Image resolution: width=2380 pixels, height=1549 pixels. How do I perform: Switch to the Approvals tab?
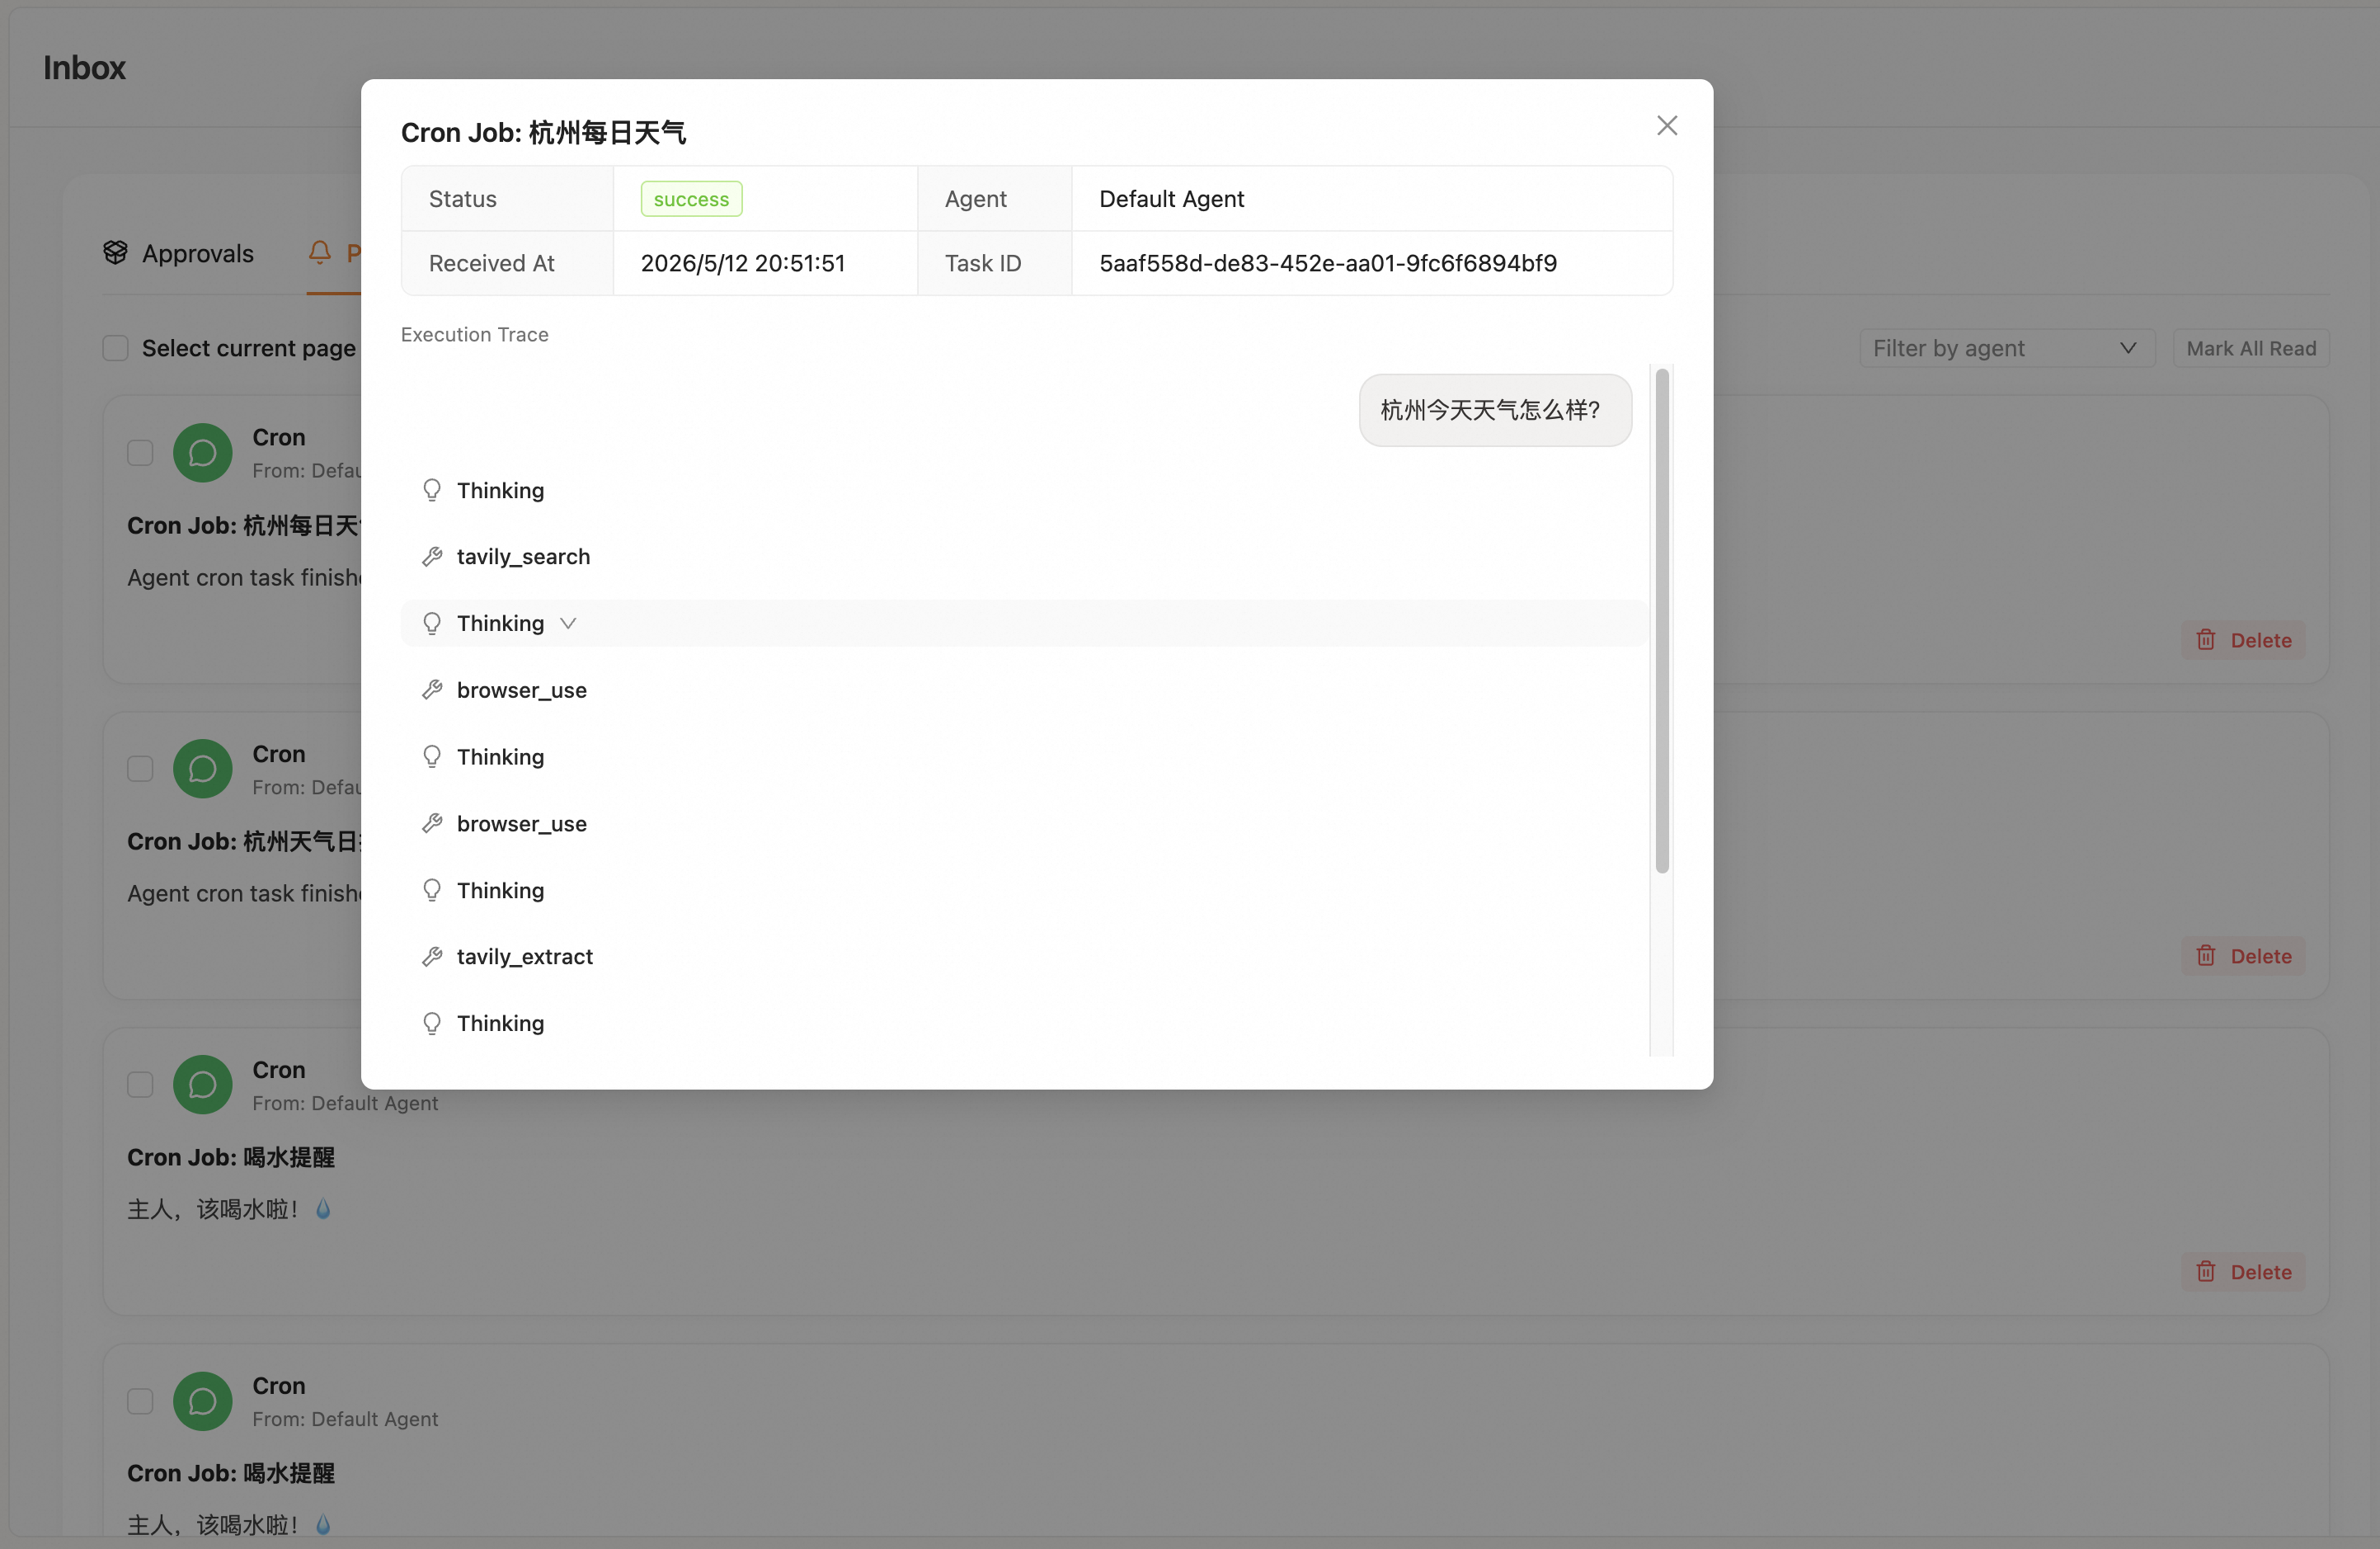click(179, 253)
